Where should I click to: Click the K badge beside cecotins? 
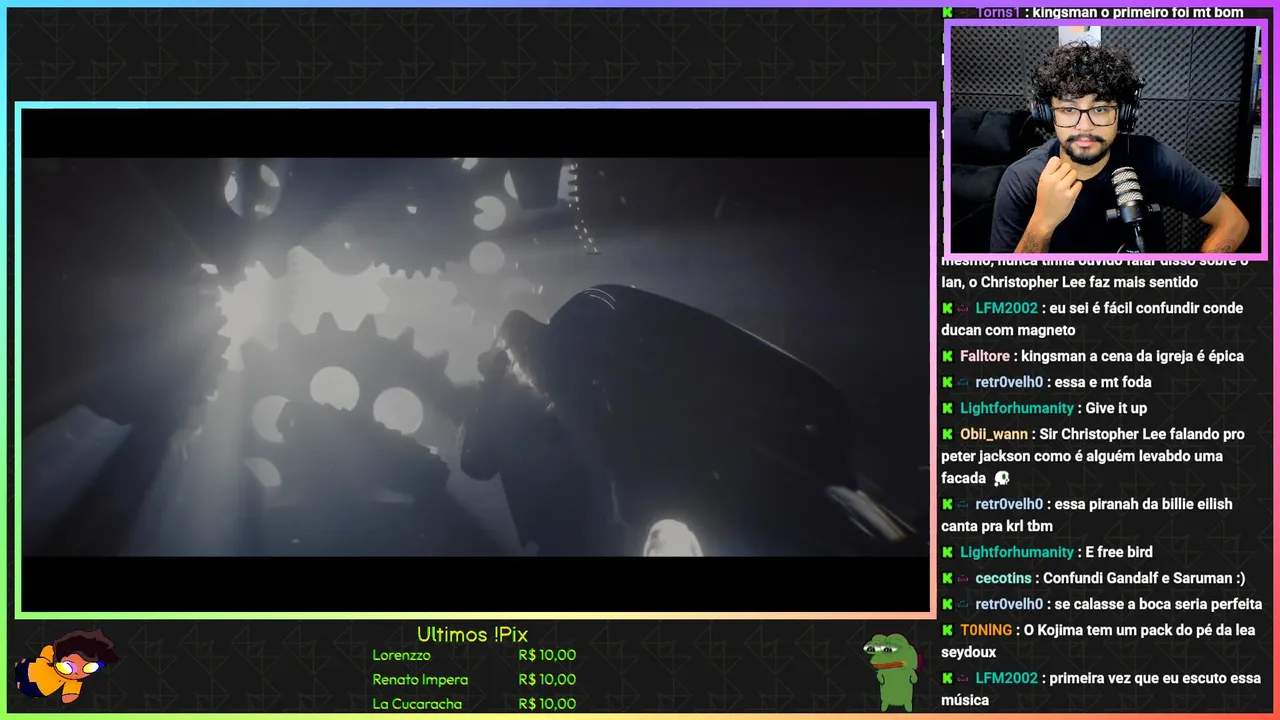coord(947,578)
